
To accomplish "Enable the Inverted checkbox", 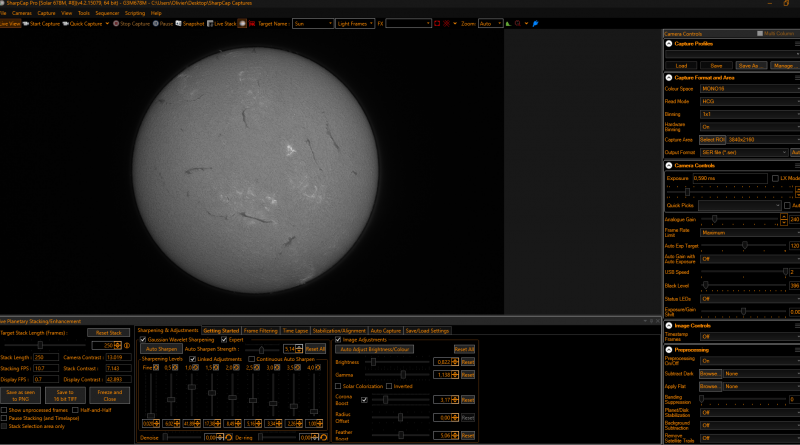I will 389,386.
